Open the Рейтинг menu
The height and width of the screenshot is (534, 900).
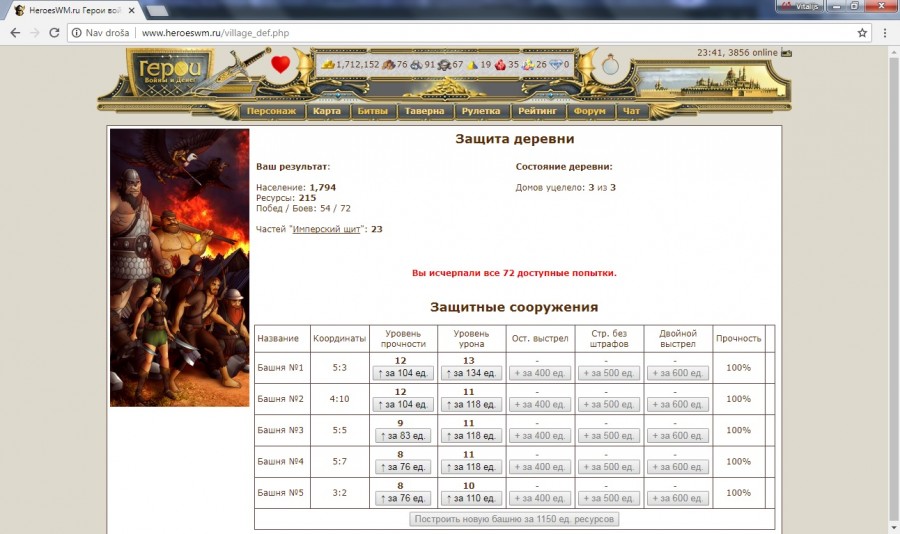point(537,111)
